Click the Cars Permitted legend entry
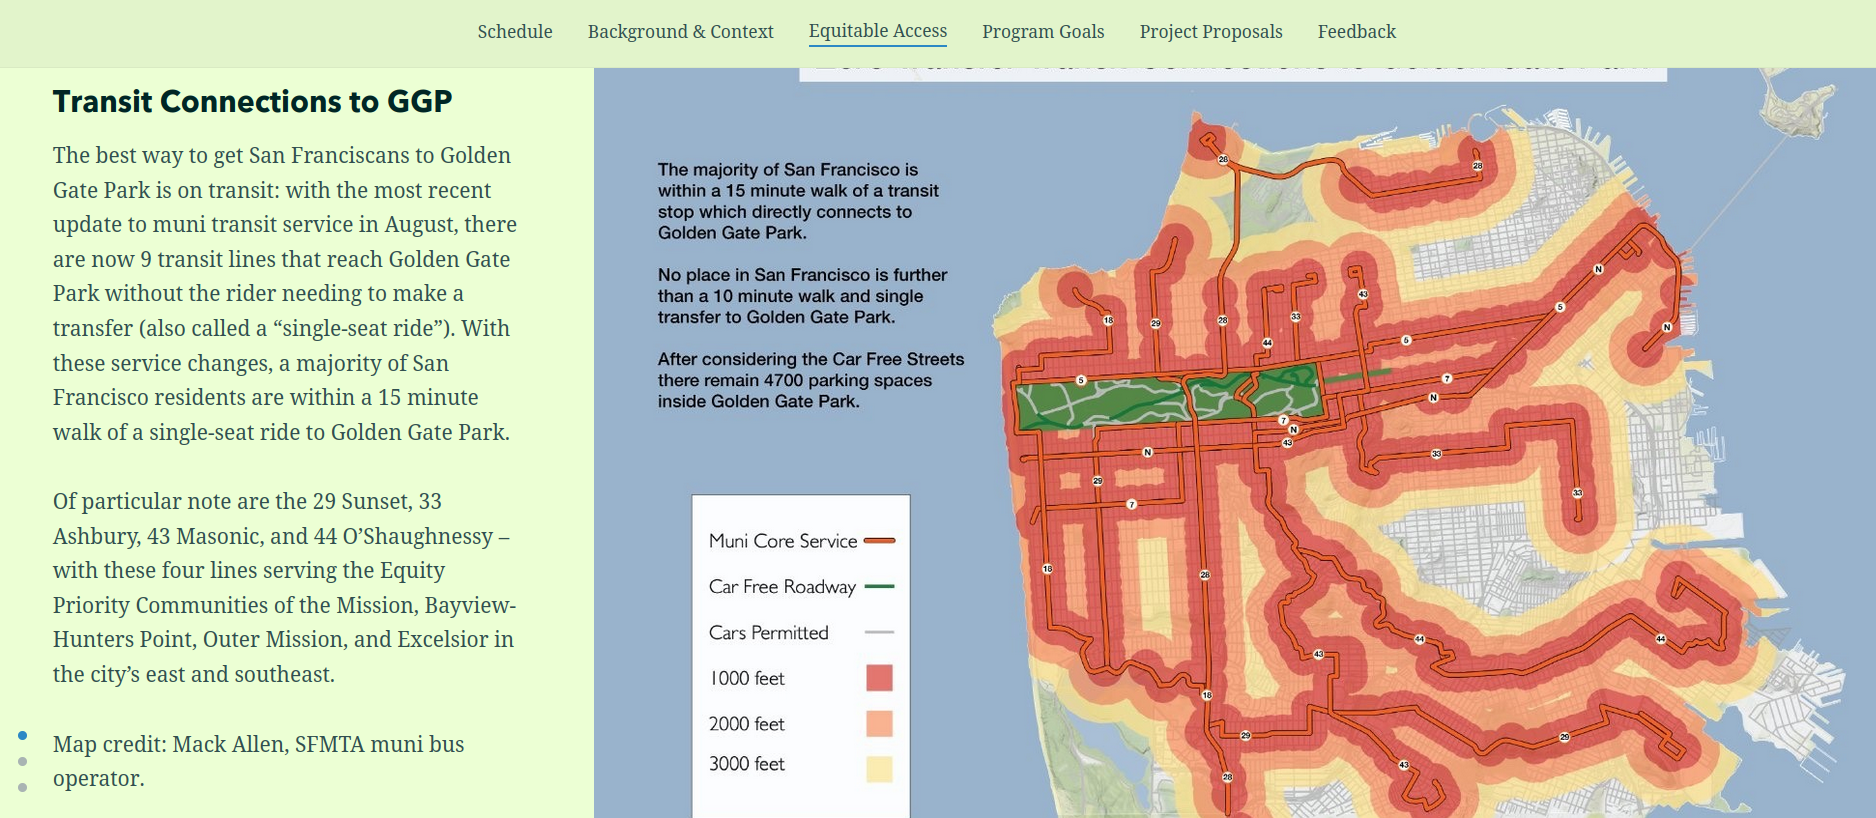This screenshot has height=818, width=1876. [x=801, y=633]
